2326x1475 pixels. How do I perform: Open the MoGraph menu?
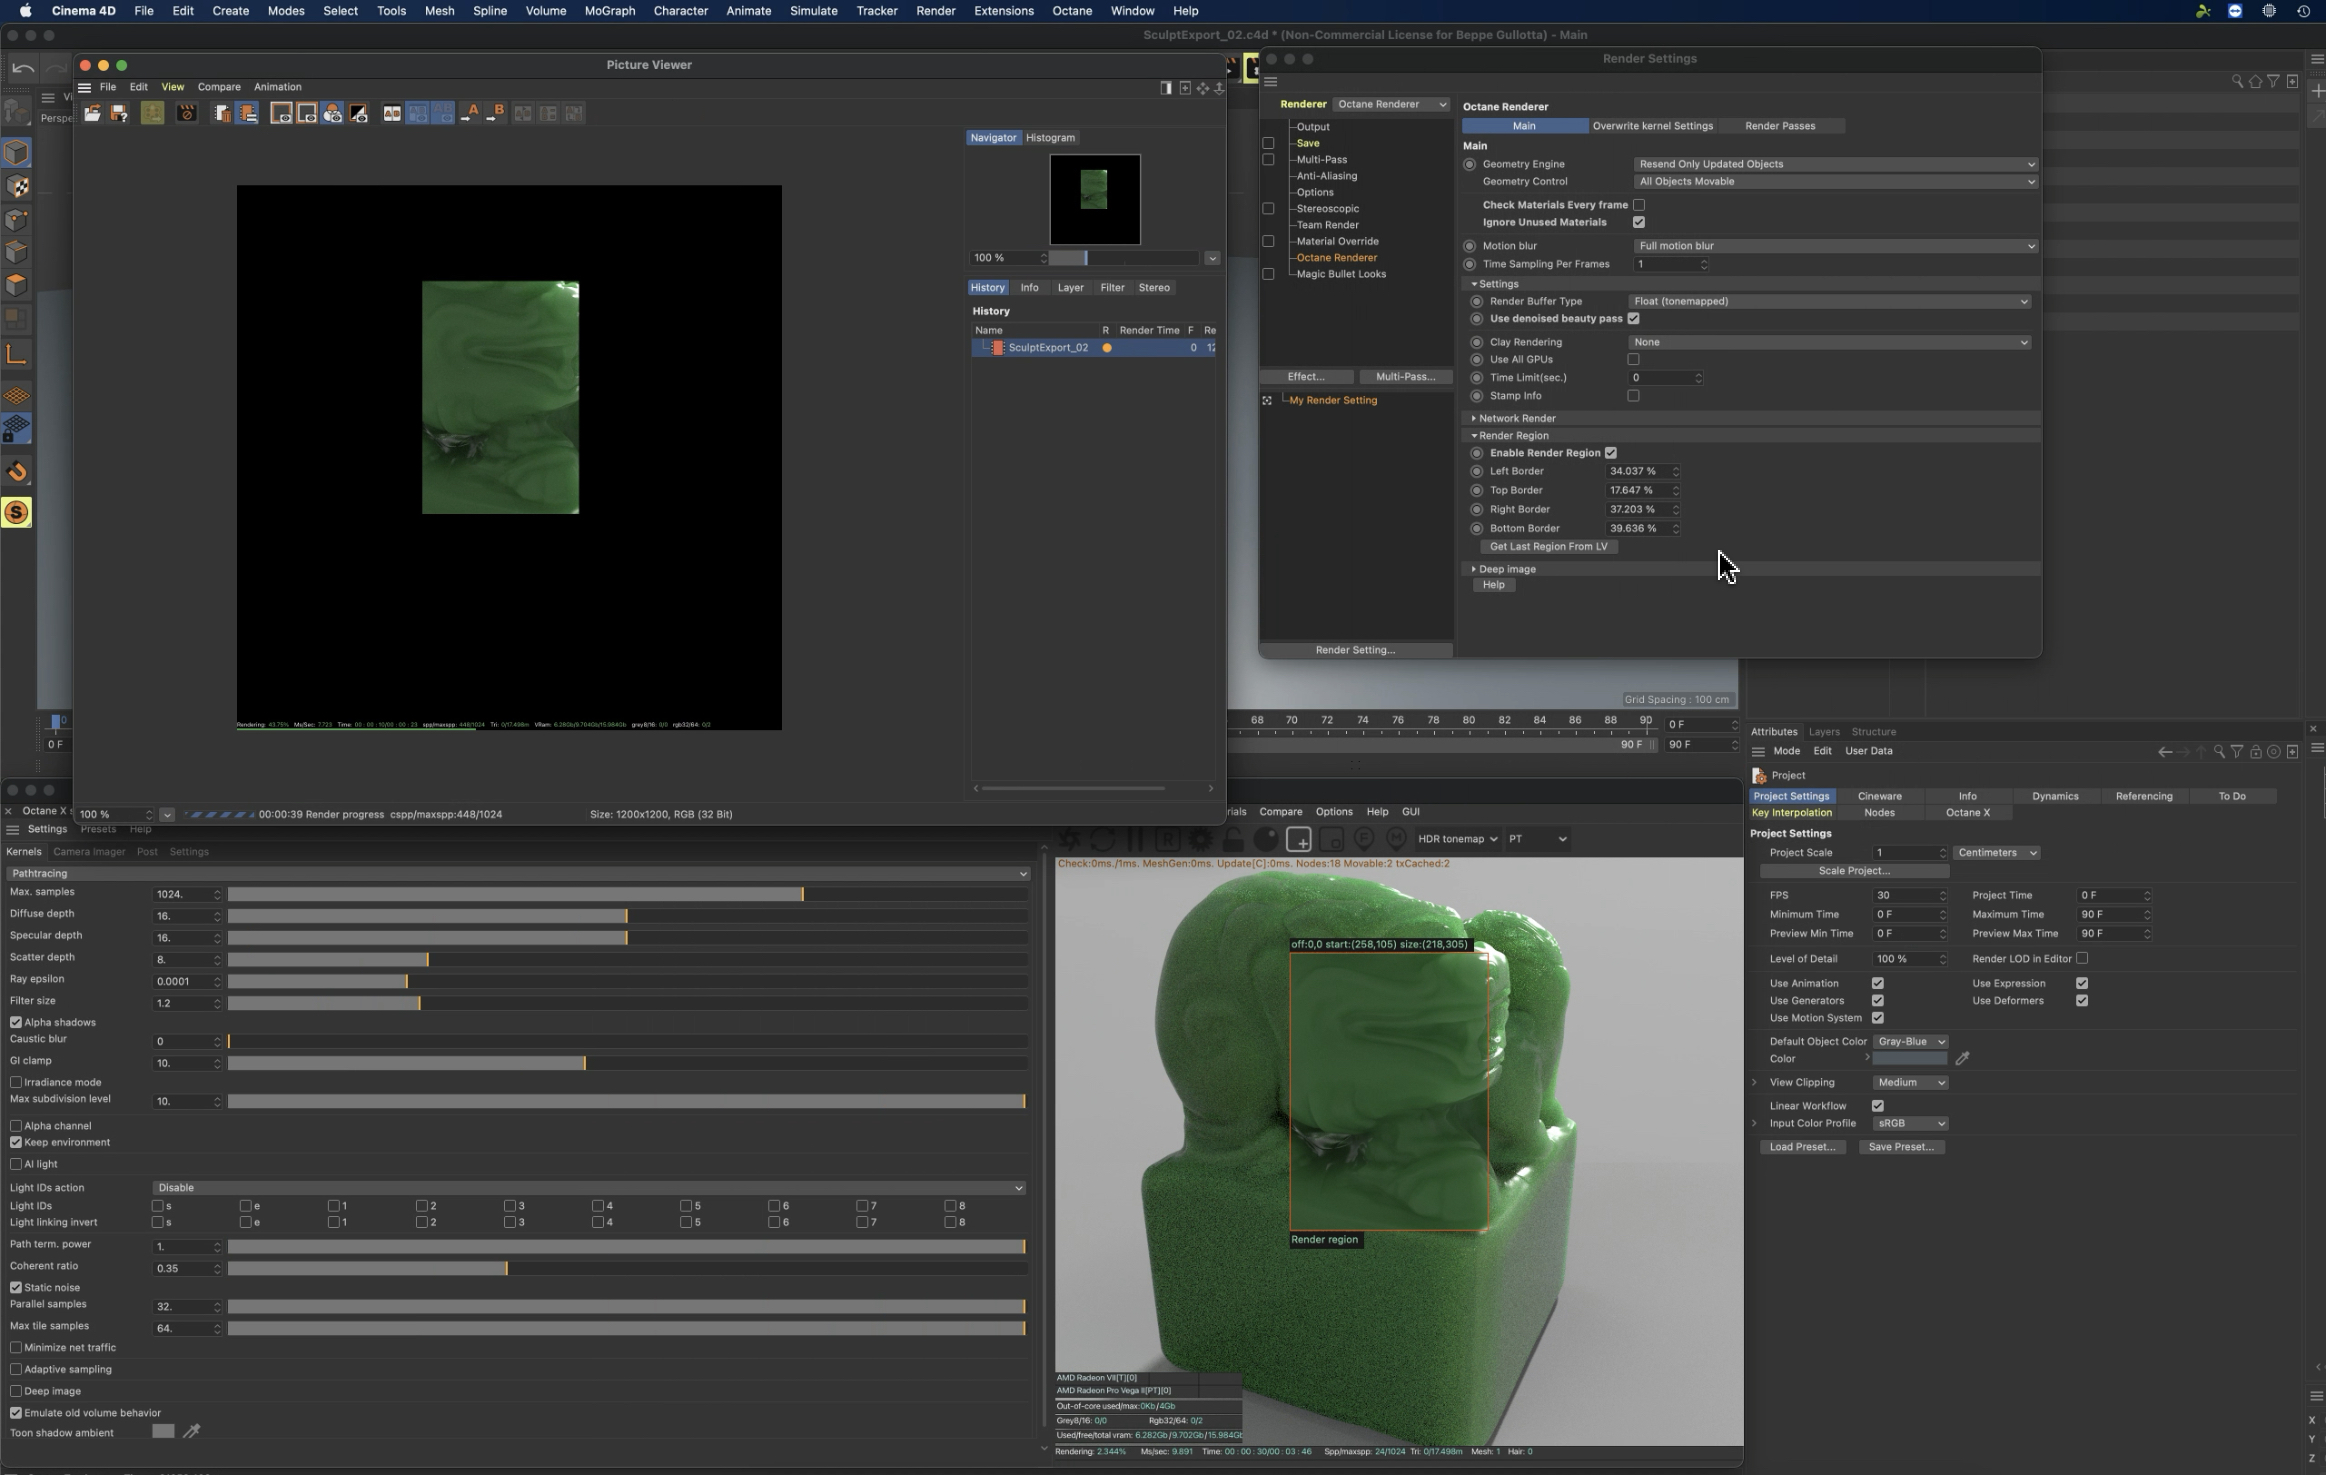(x=609, y=11)
